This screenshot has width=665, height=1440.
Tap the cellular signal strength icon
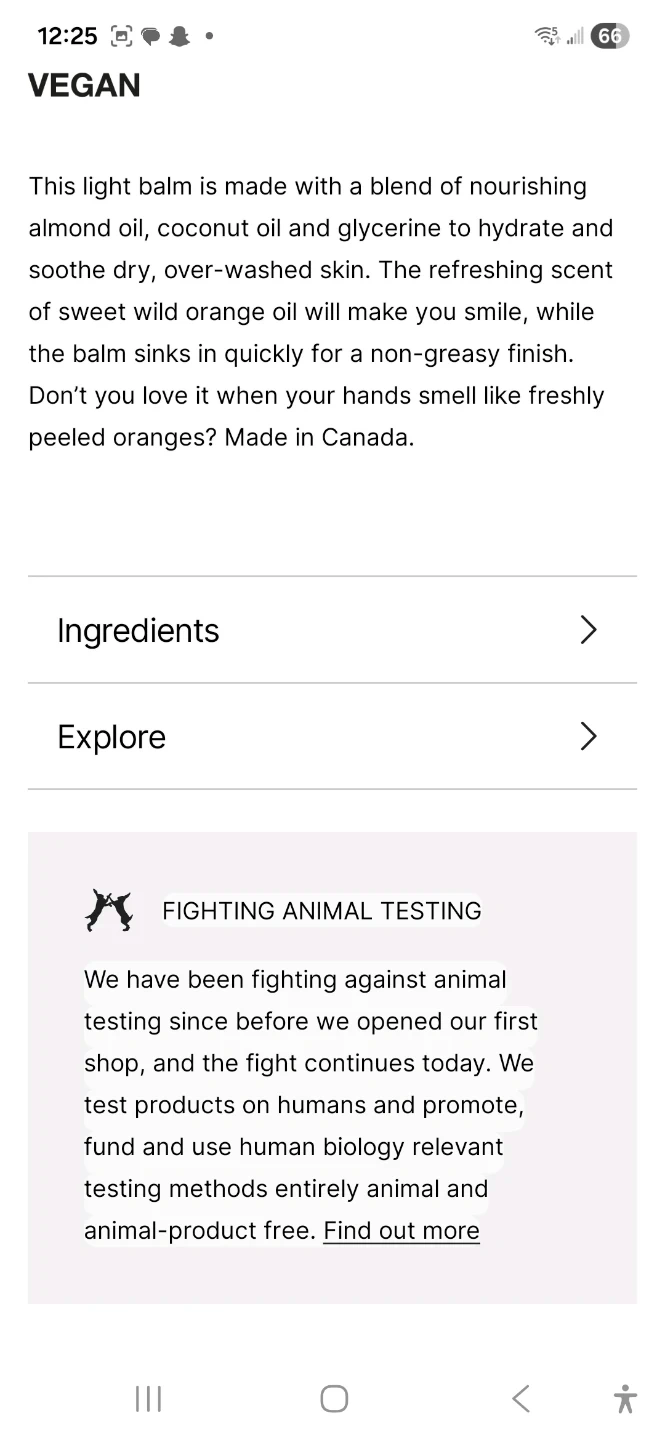[575, 37]
